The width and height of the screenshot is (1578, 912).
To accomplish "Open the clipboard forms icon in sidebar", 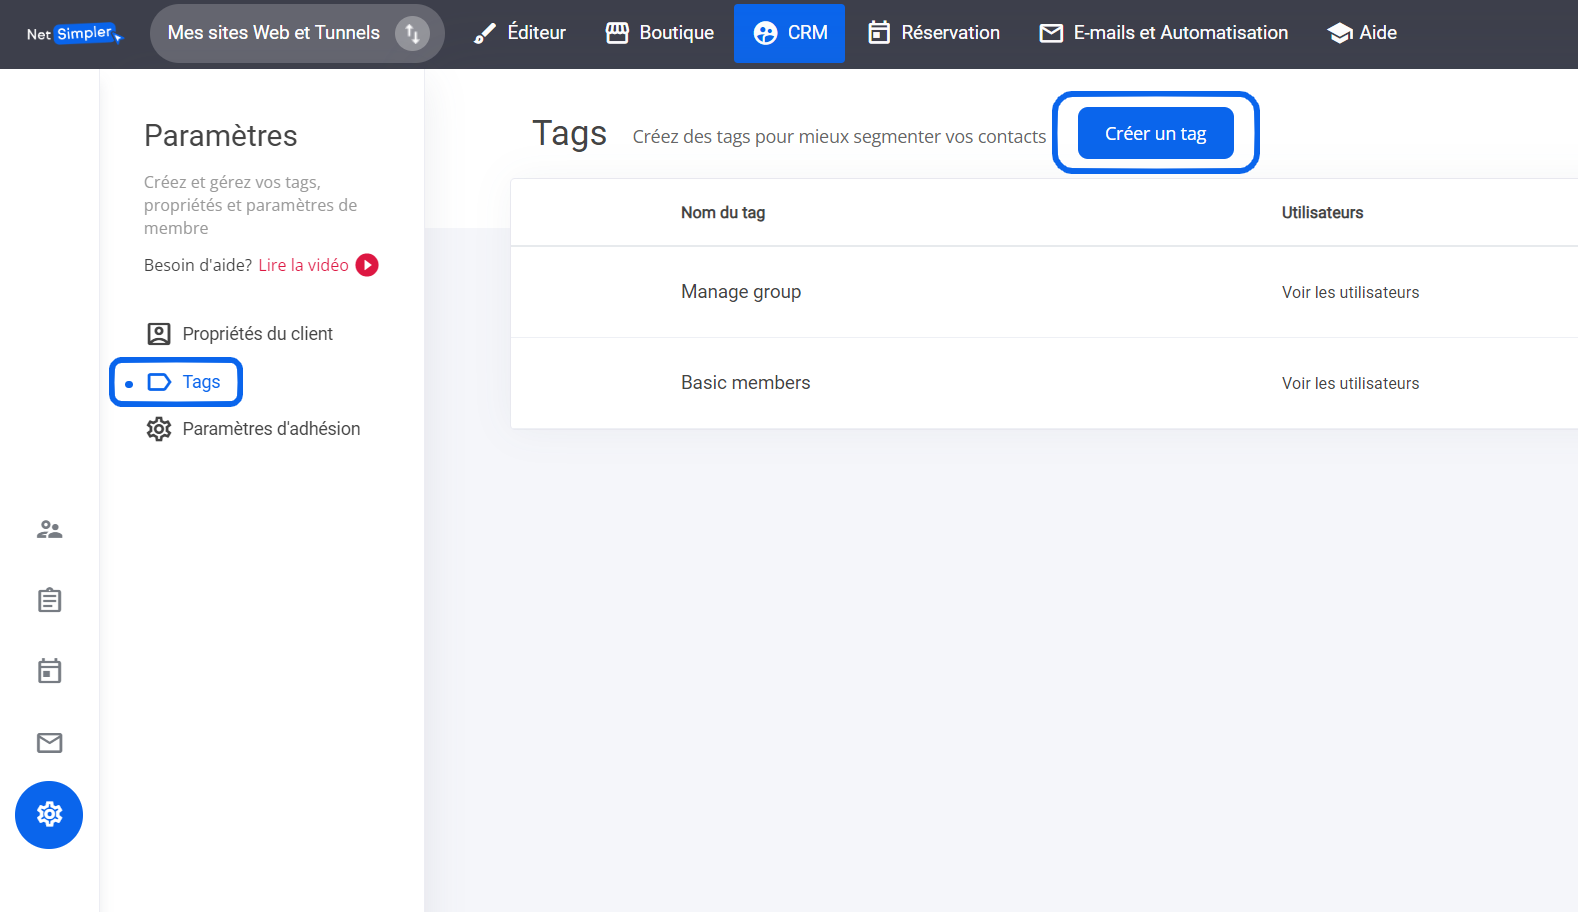I will [x=49, y=600].
